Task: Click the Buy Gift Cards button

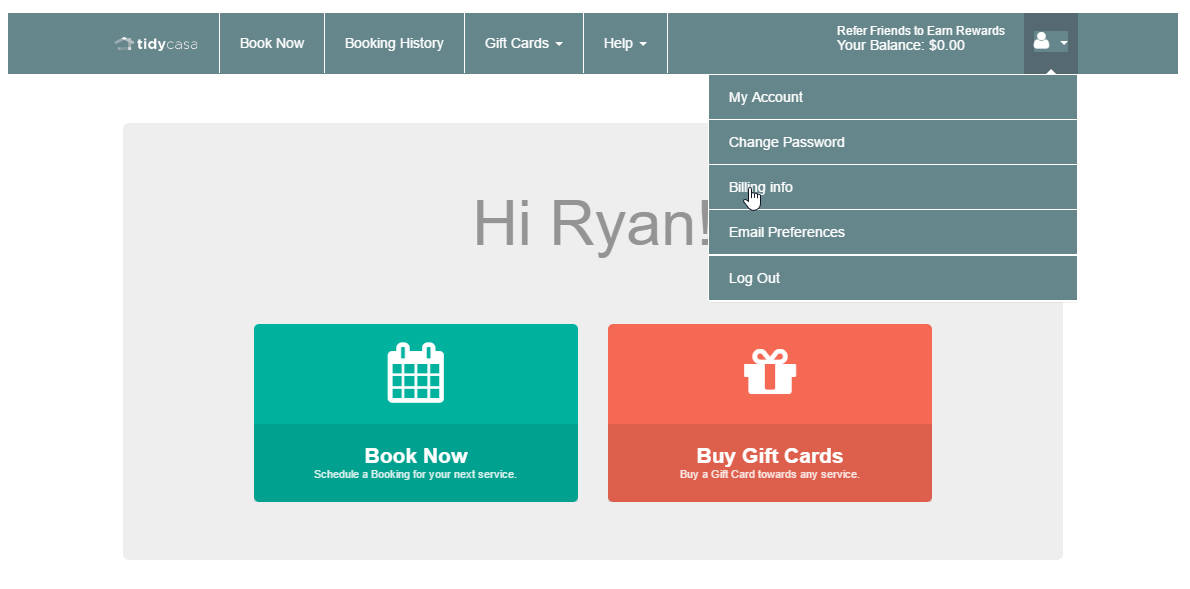Action: click(x=770, y=413)
